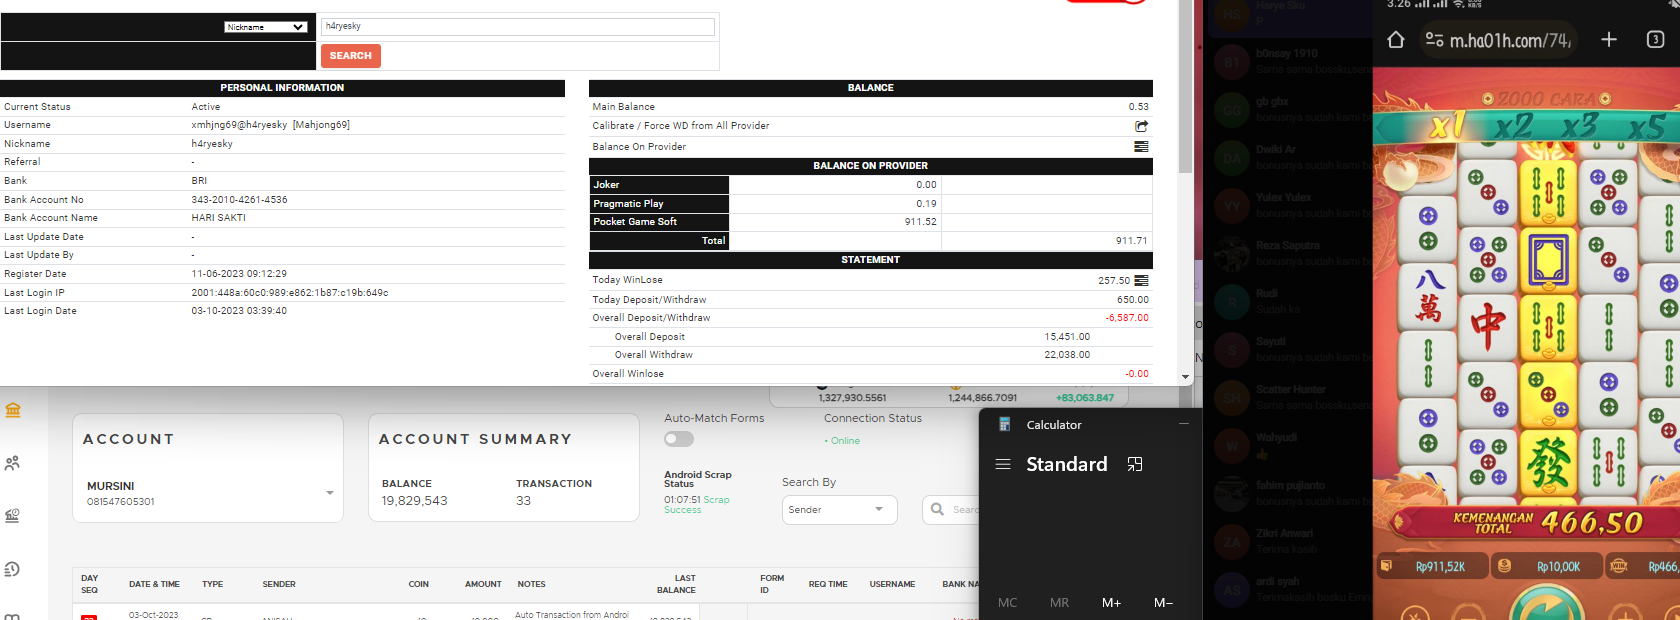Click the Pragmatic Play provider row
This screenshot has height=620, width=1680.
pyautogui.click(x=870, y=203)
